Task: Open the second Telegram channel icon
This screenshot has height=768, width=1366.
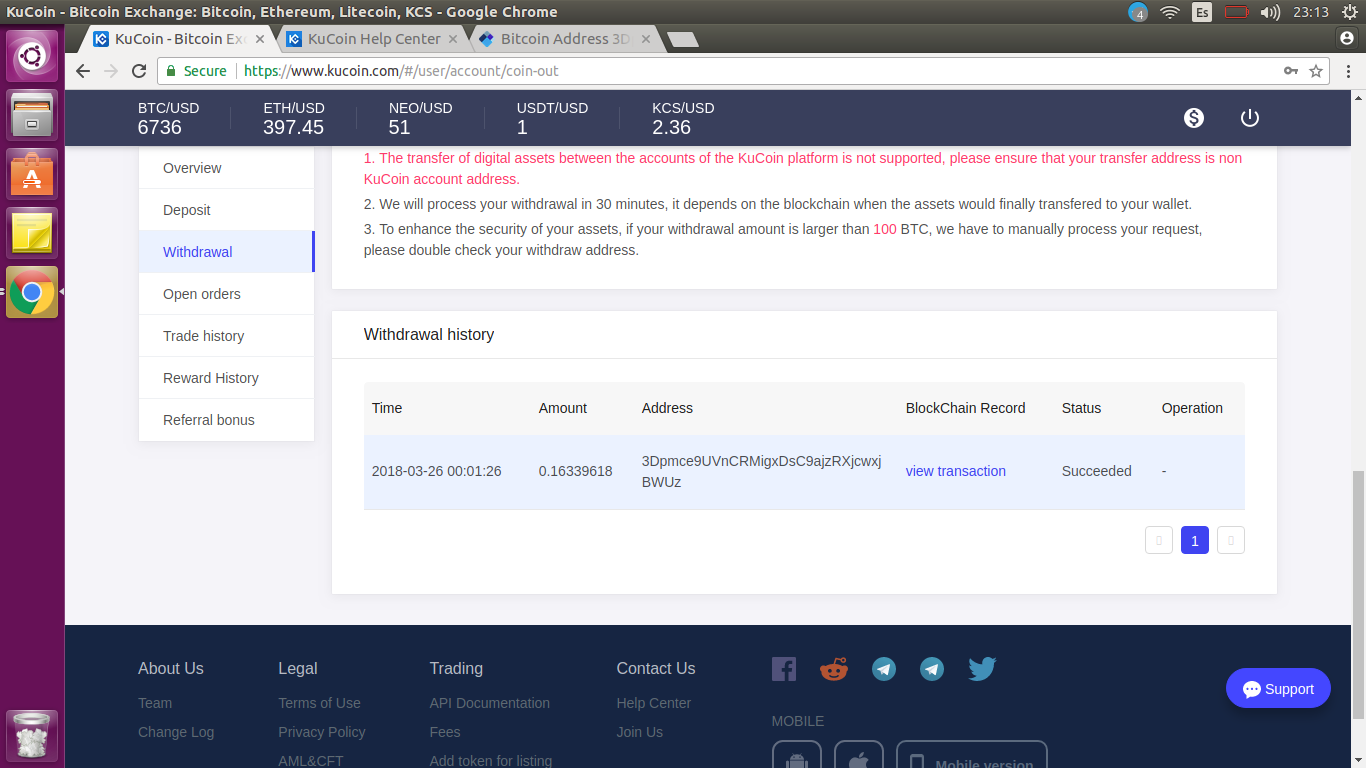Action: pyautogui.click(x=932, y=669)
